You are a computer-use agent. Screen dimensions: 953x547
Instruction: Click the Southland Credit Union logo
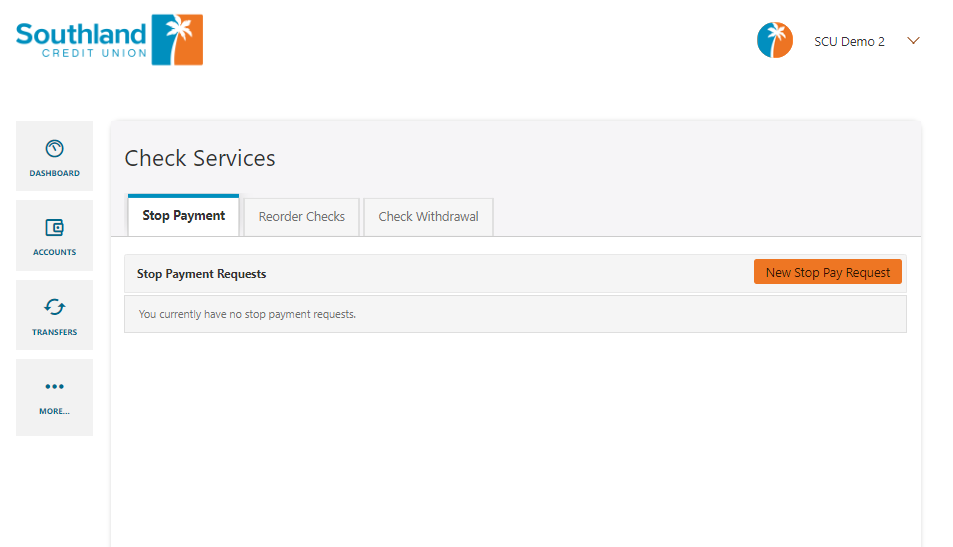109,40
